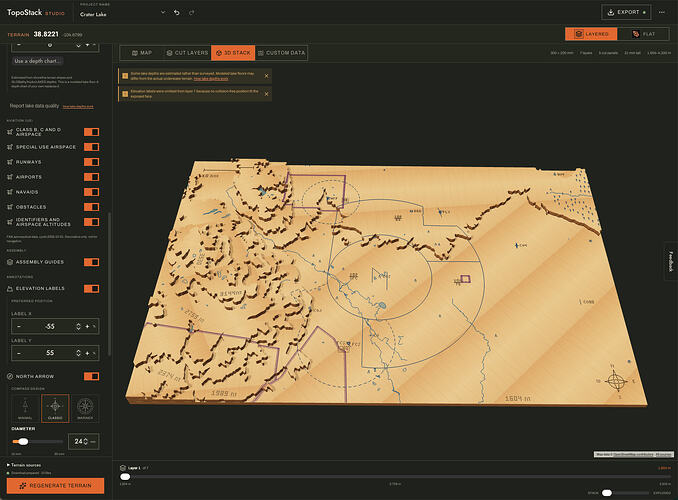
Task: Select the Classic compass design
Action: [x=55, y=408]
